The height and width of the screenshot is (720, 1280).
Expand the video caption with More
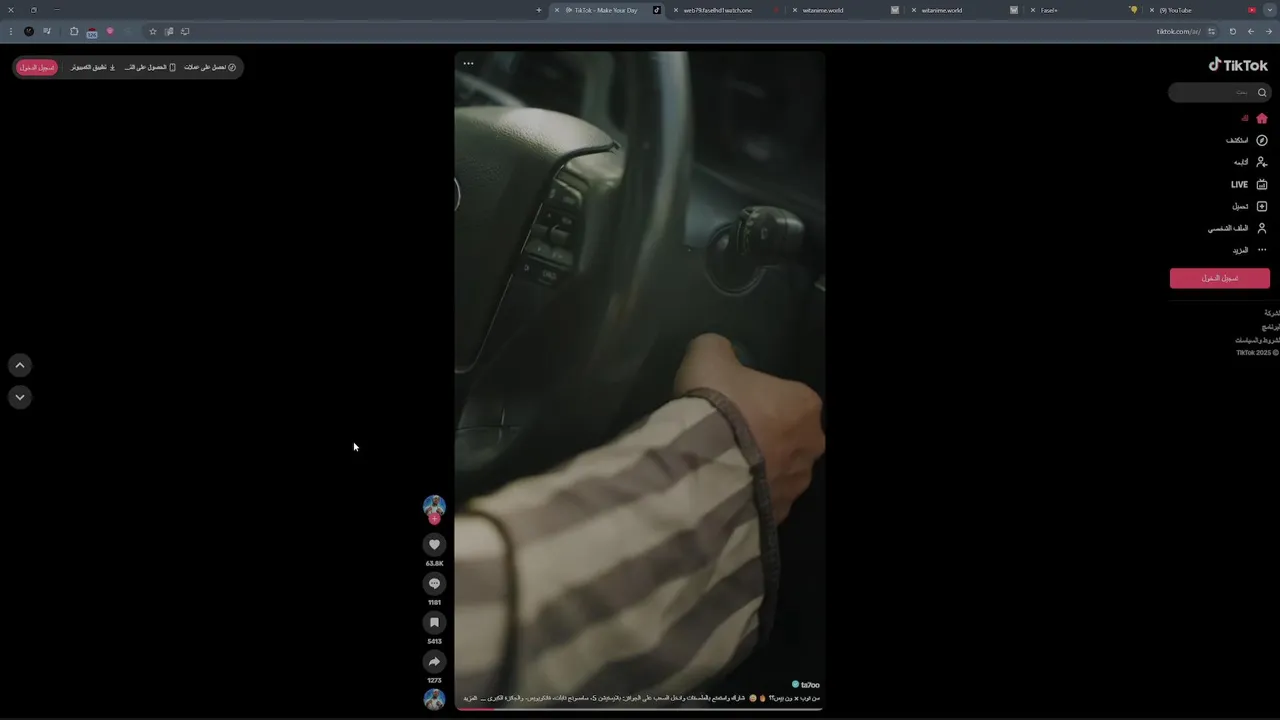click(471, 698)
